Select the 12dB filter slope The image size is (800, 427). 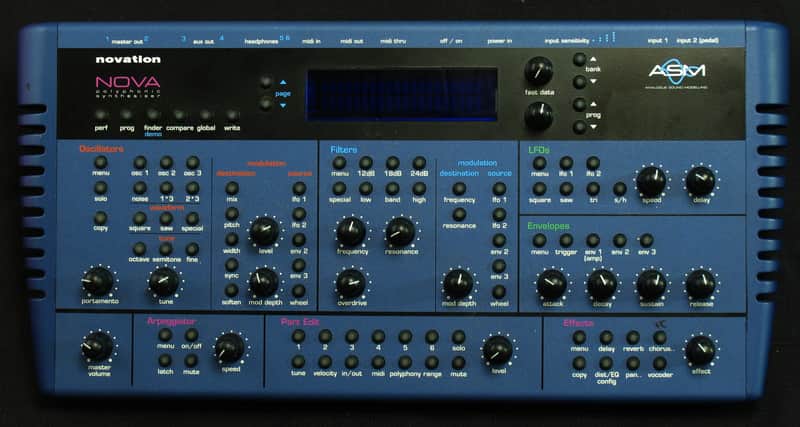point(366,163)
